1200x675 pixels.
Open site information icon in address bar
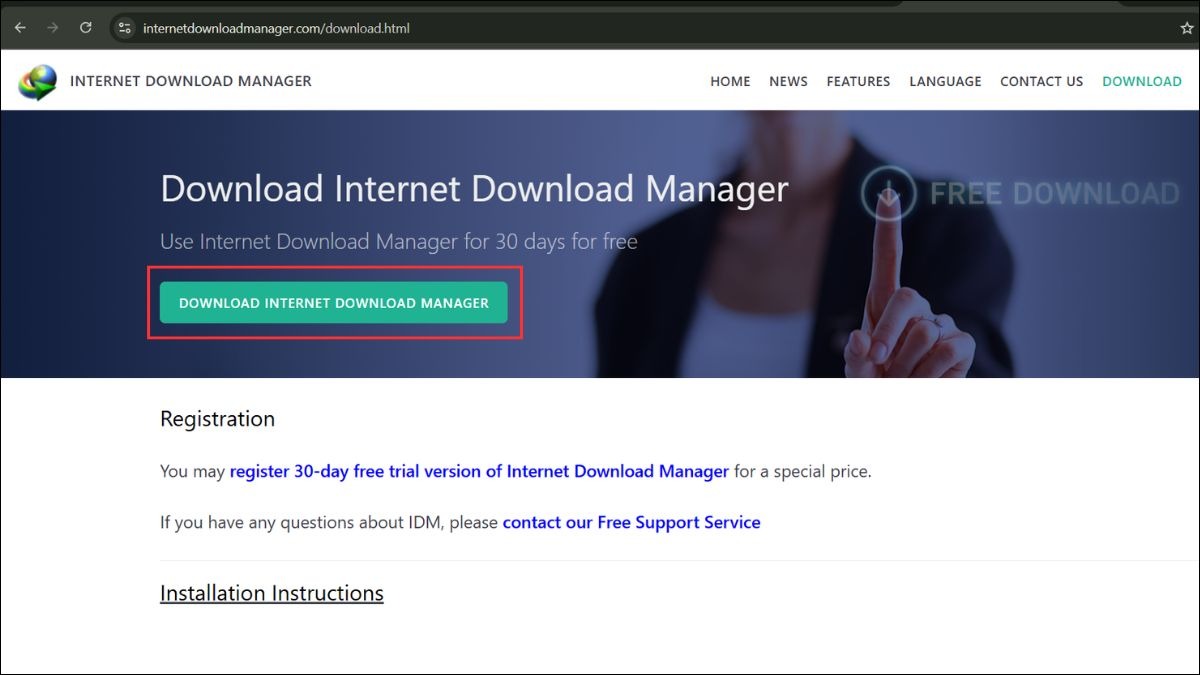point(124,28)
